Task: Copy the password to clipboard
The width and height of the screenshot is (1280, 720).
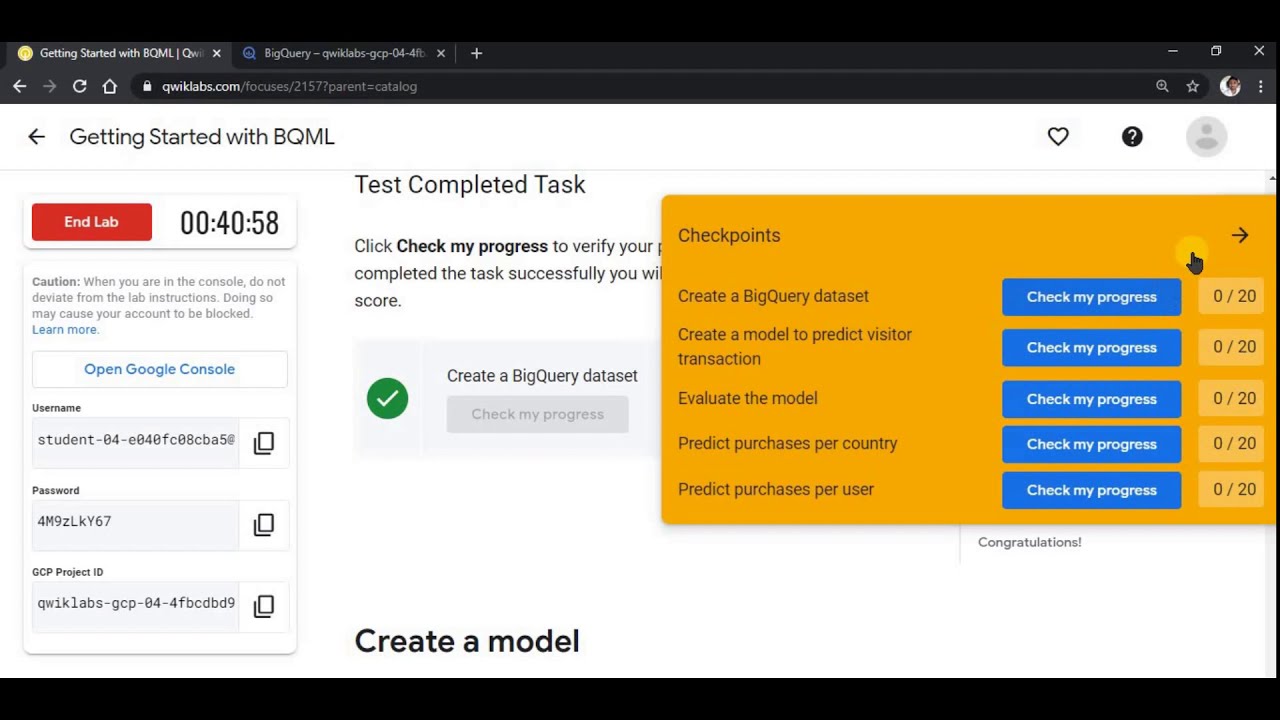Action: [264, 525]
